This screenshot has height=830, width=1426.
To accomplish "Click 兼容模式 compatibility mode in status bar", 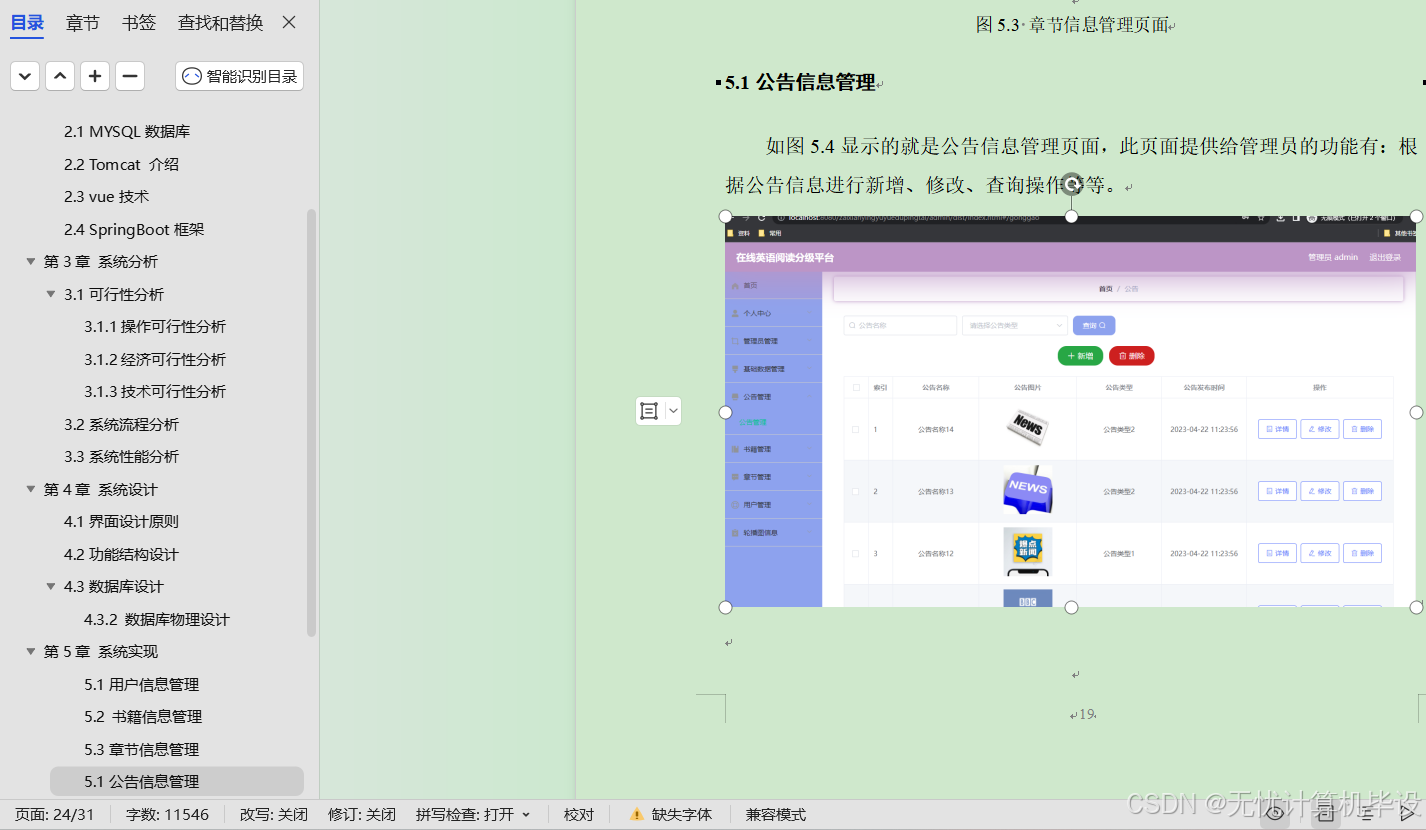I will pos(775,814).
